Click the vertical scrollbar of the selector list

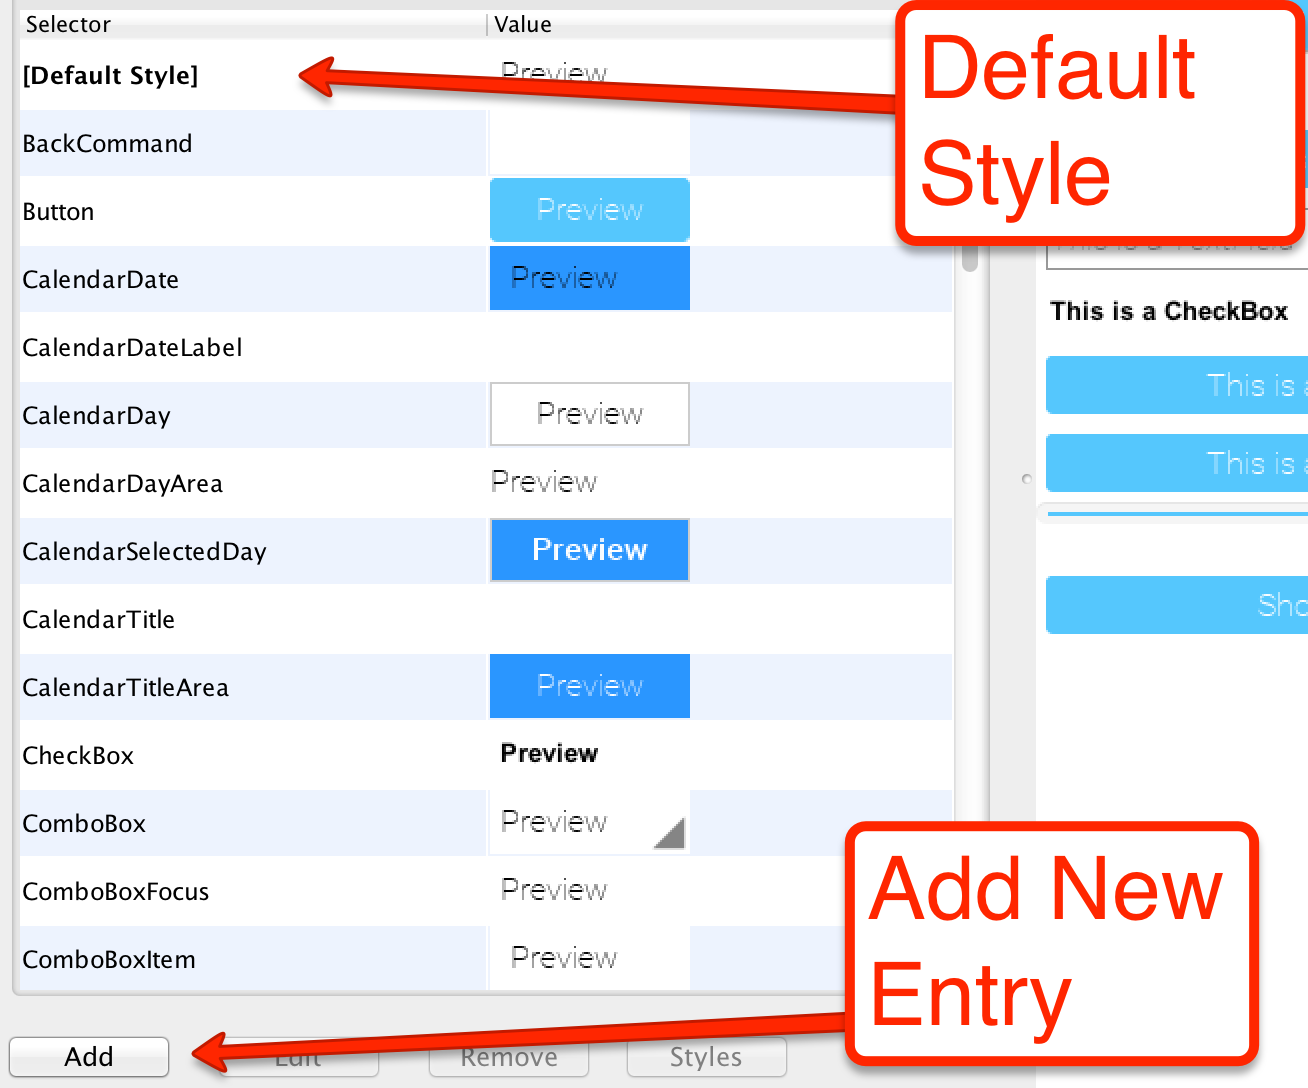(967, 260)
